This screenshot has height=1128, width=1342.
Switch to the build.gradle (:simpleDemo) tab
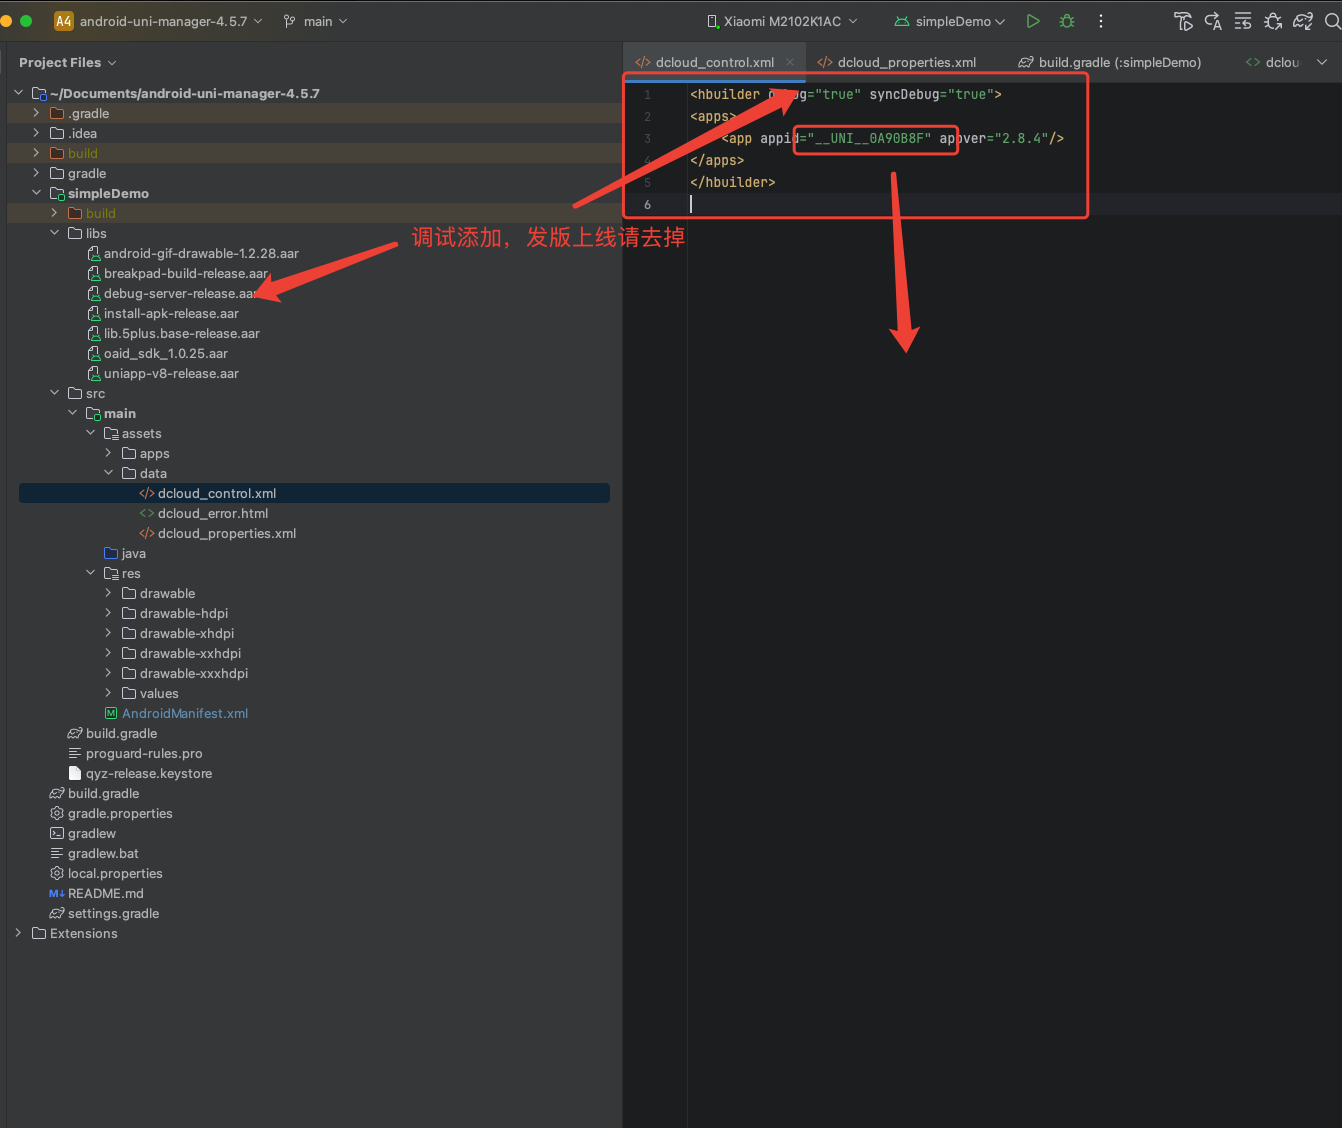coord(1110,62)
